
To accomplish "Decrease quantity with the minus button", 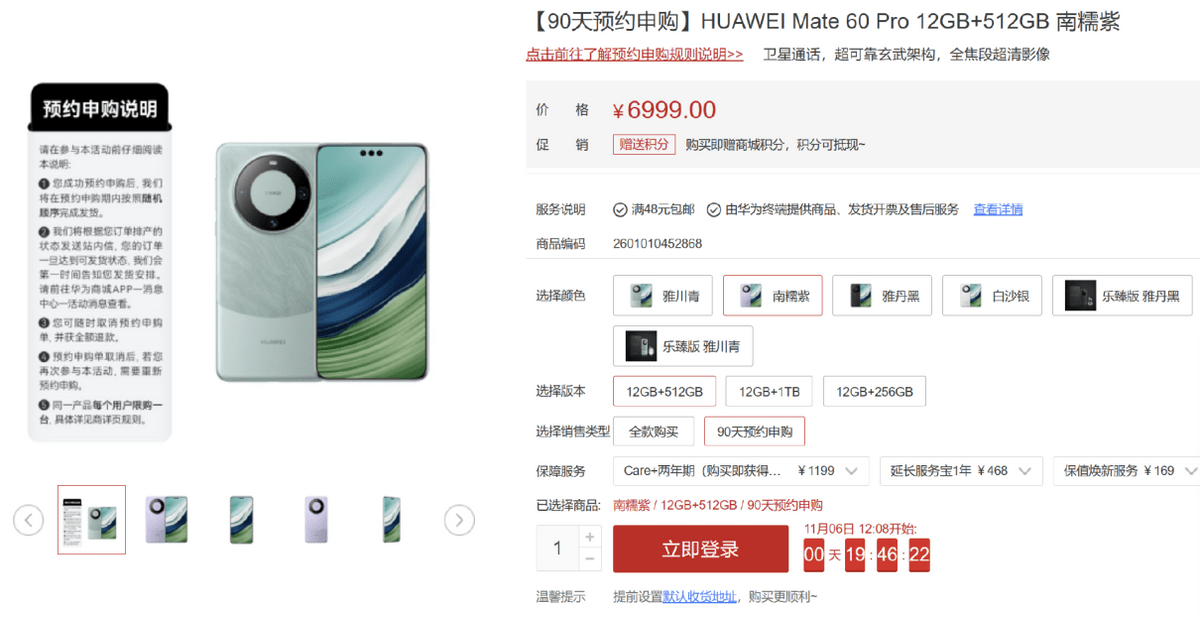I will pyautogui.click(x=590, y=560).
